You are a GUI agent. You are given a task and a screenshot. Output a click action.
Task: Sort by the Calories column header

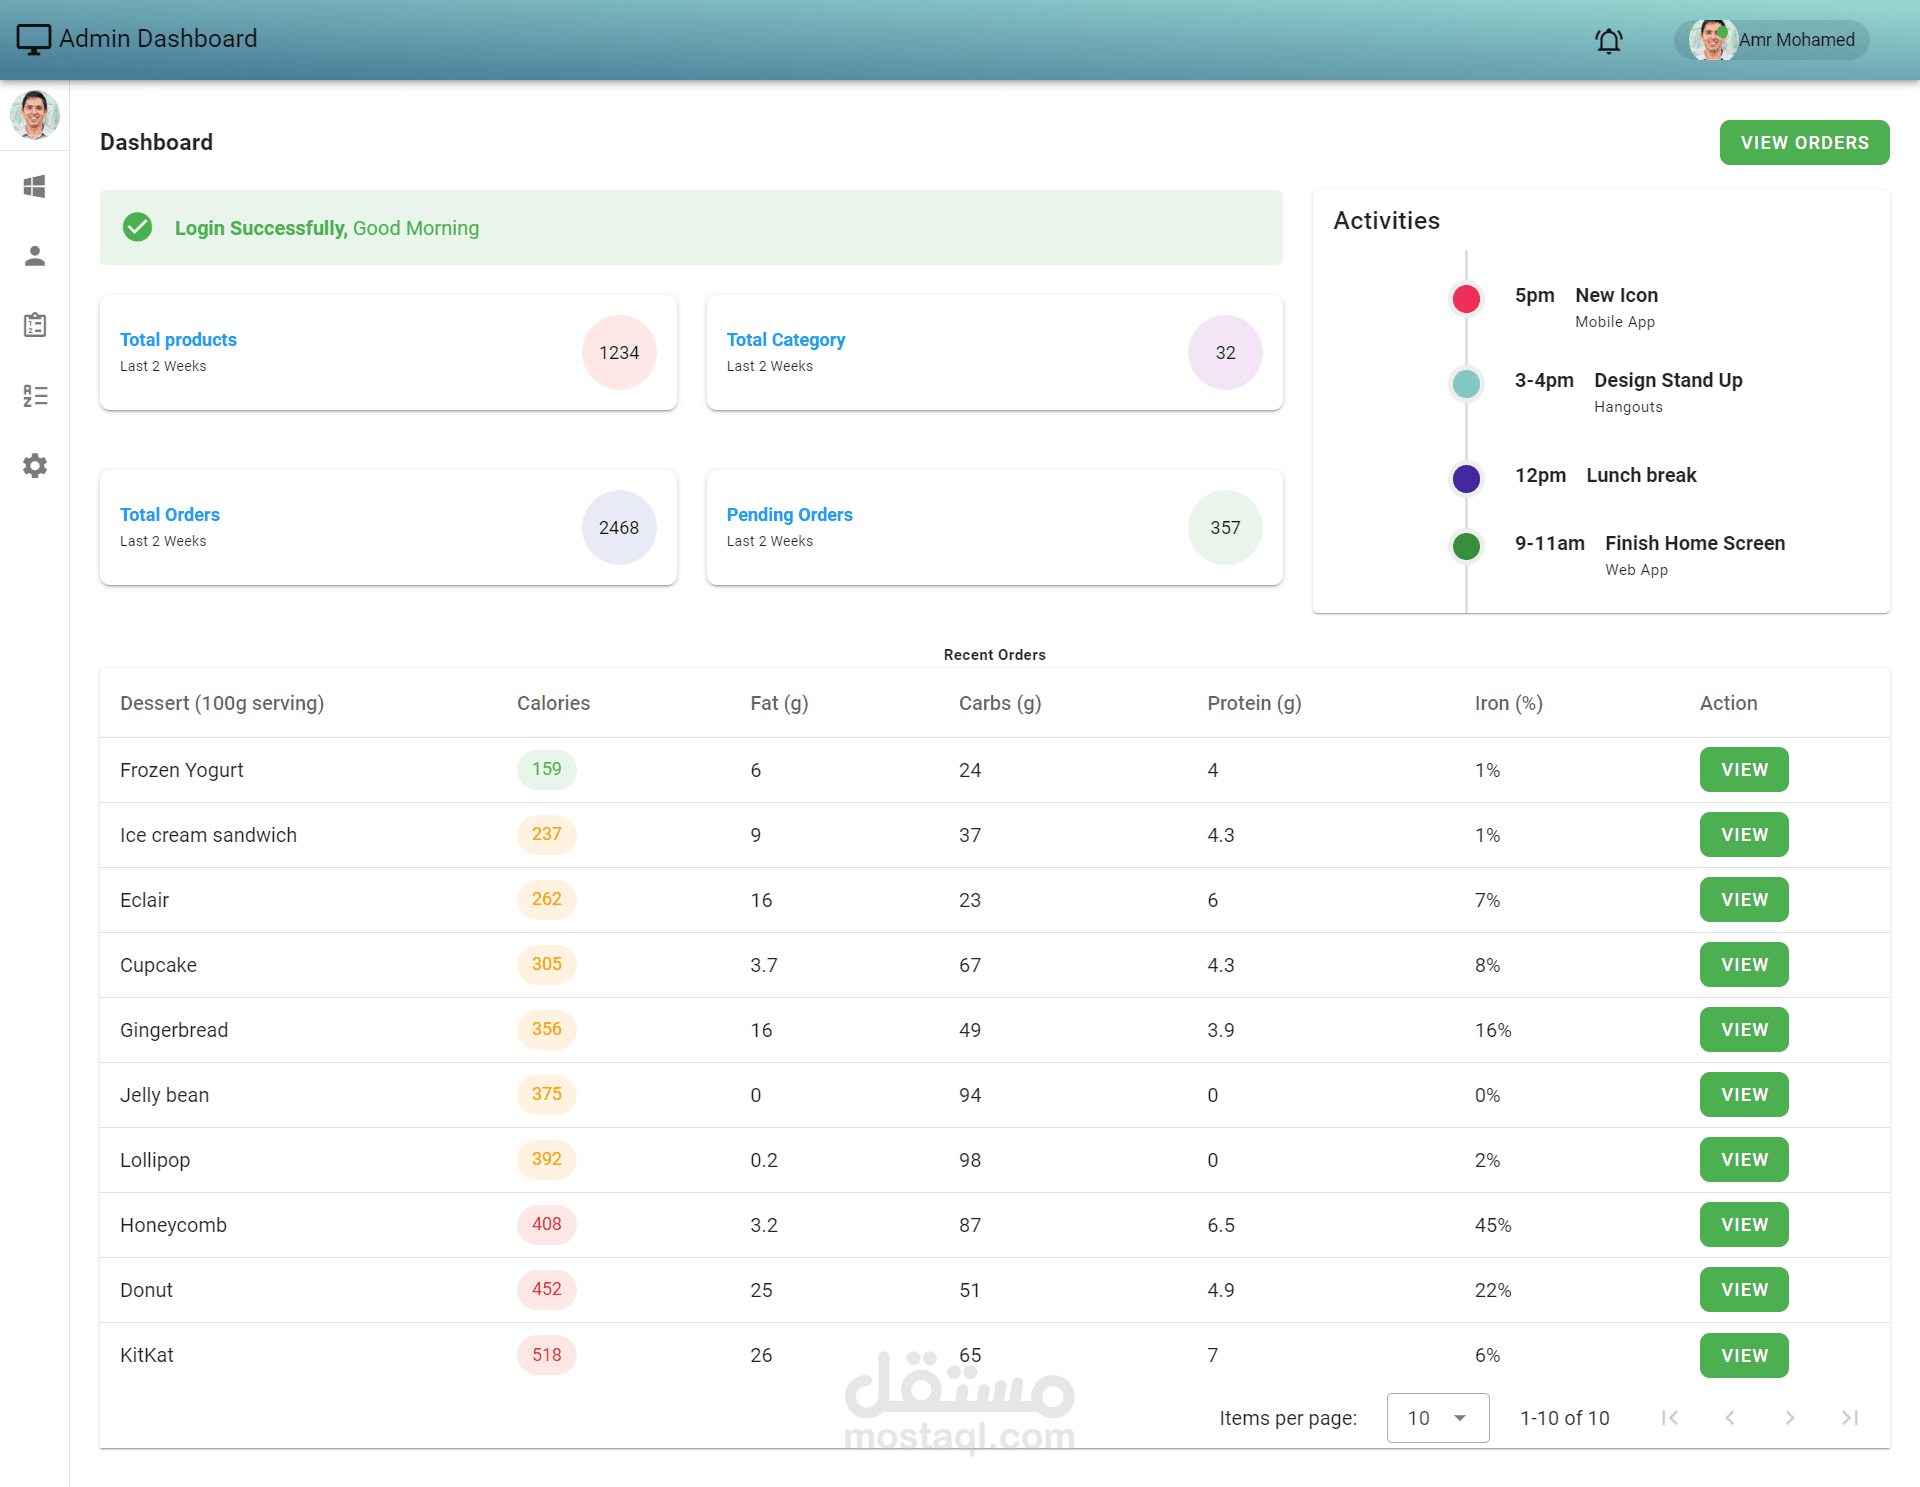553,703
